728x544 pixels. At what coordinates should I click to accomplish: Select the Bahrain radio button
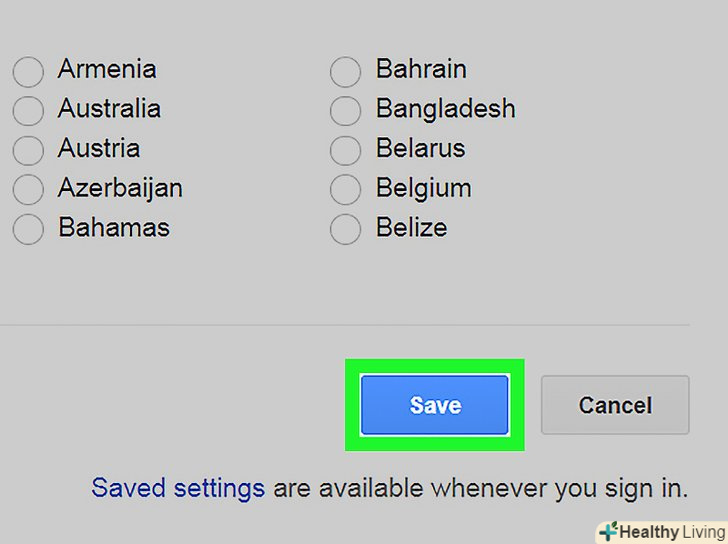point(345,71)
